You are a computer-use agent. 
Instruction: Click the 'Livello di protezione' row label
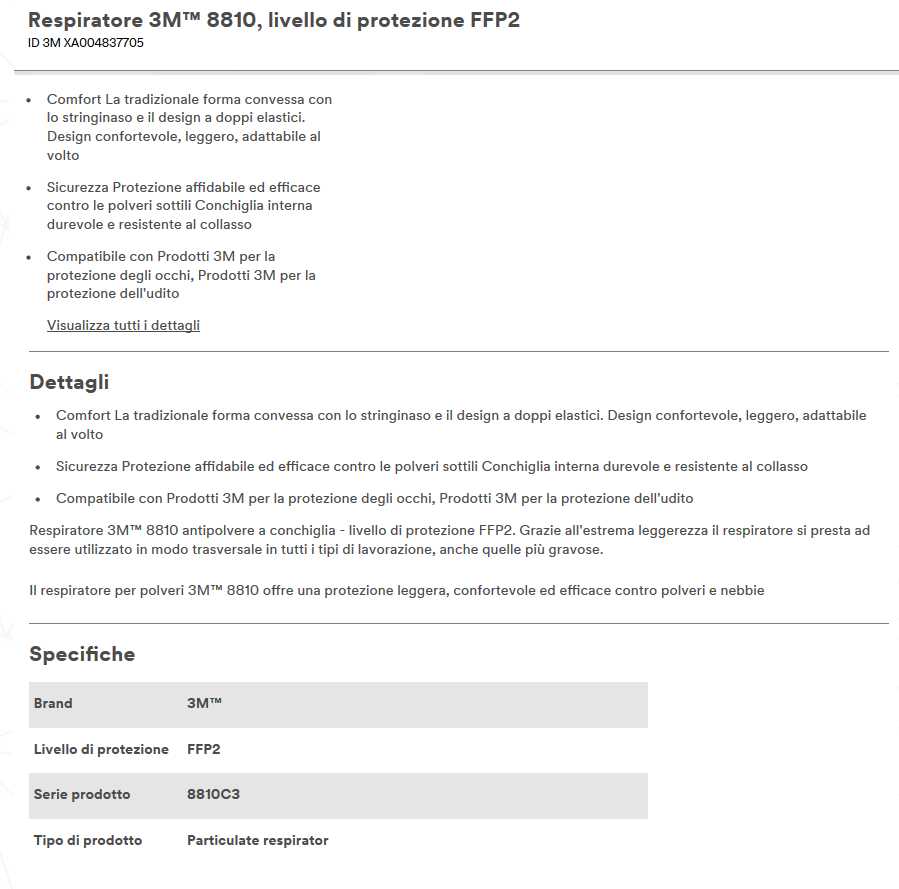pyautogui.click(x=101, y=749)
